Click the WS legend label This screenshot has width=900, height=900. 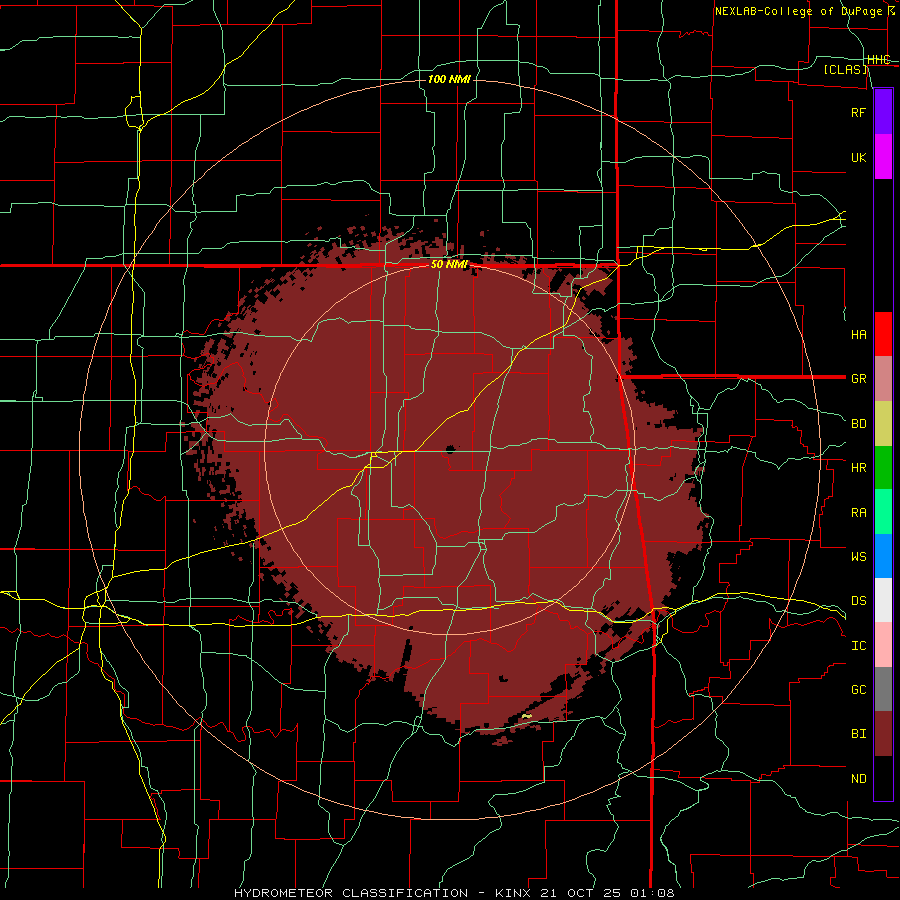pos(858,556)
